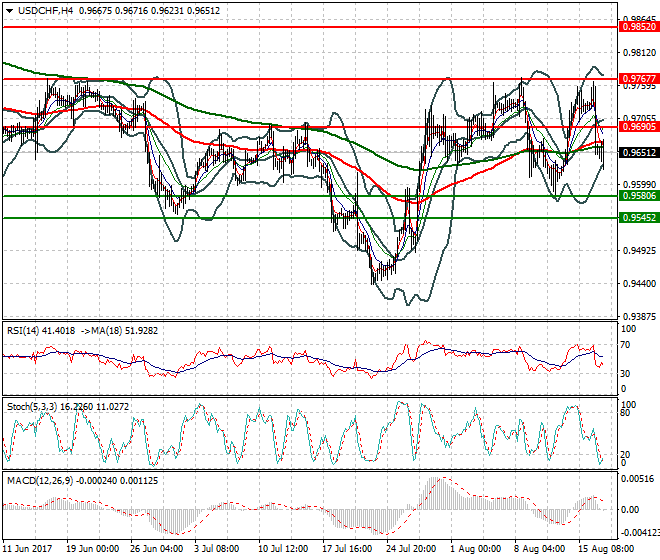The image size is (660, 560).
Task: Click the 24 Jul 20:00 time axis label
Action: coord(411,549)
